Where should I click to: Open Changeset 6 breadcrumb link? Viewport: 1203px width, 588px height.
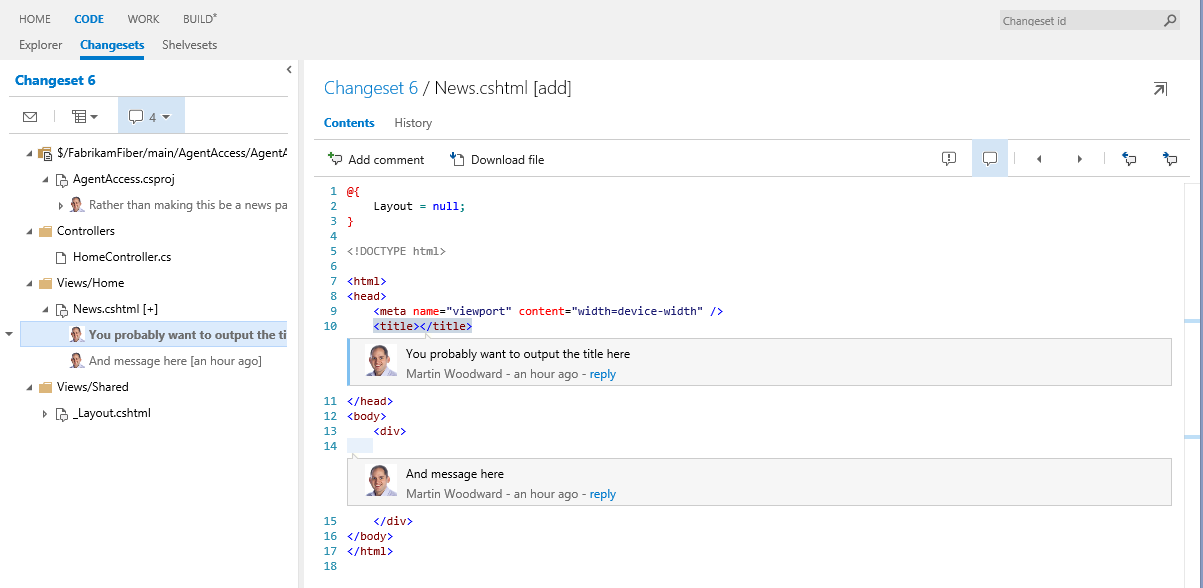coord(371,88)
